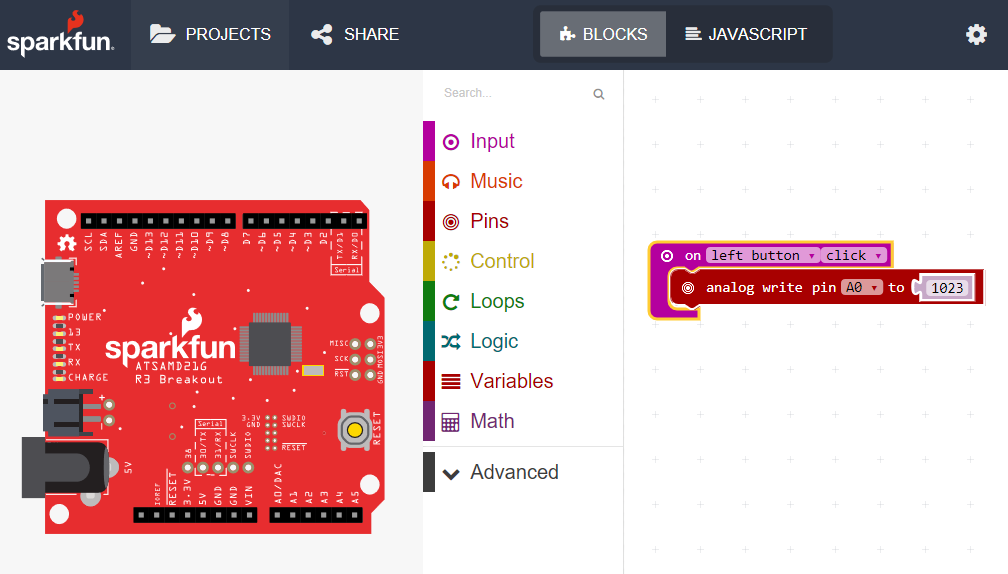Click the yellow RESET button on the board
Viewport: 1008px width, 574px height.
(355, 430)
